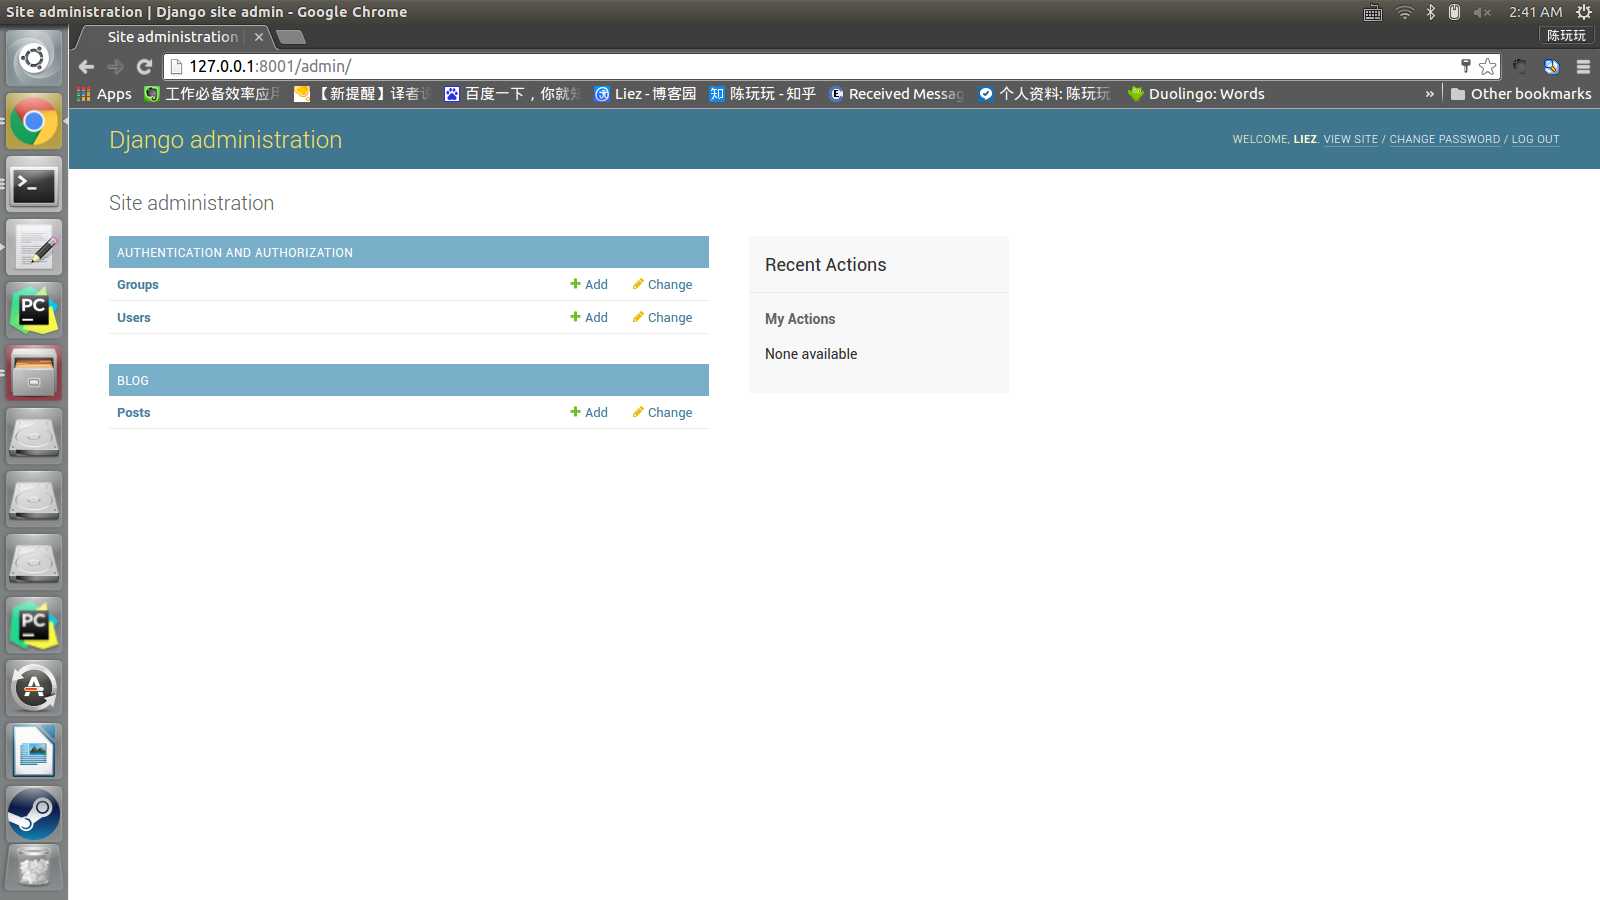Viewport: 1600px width, 900px height.
Task: Switch to the Site administration tab
Action: point(172,37)
